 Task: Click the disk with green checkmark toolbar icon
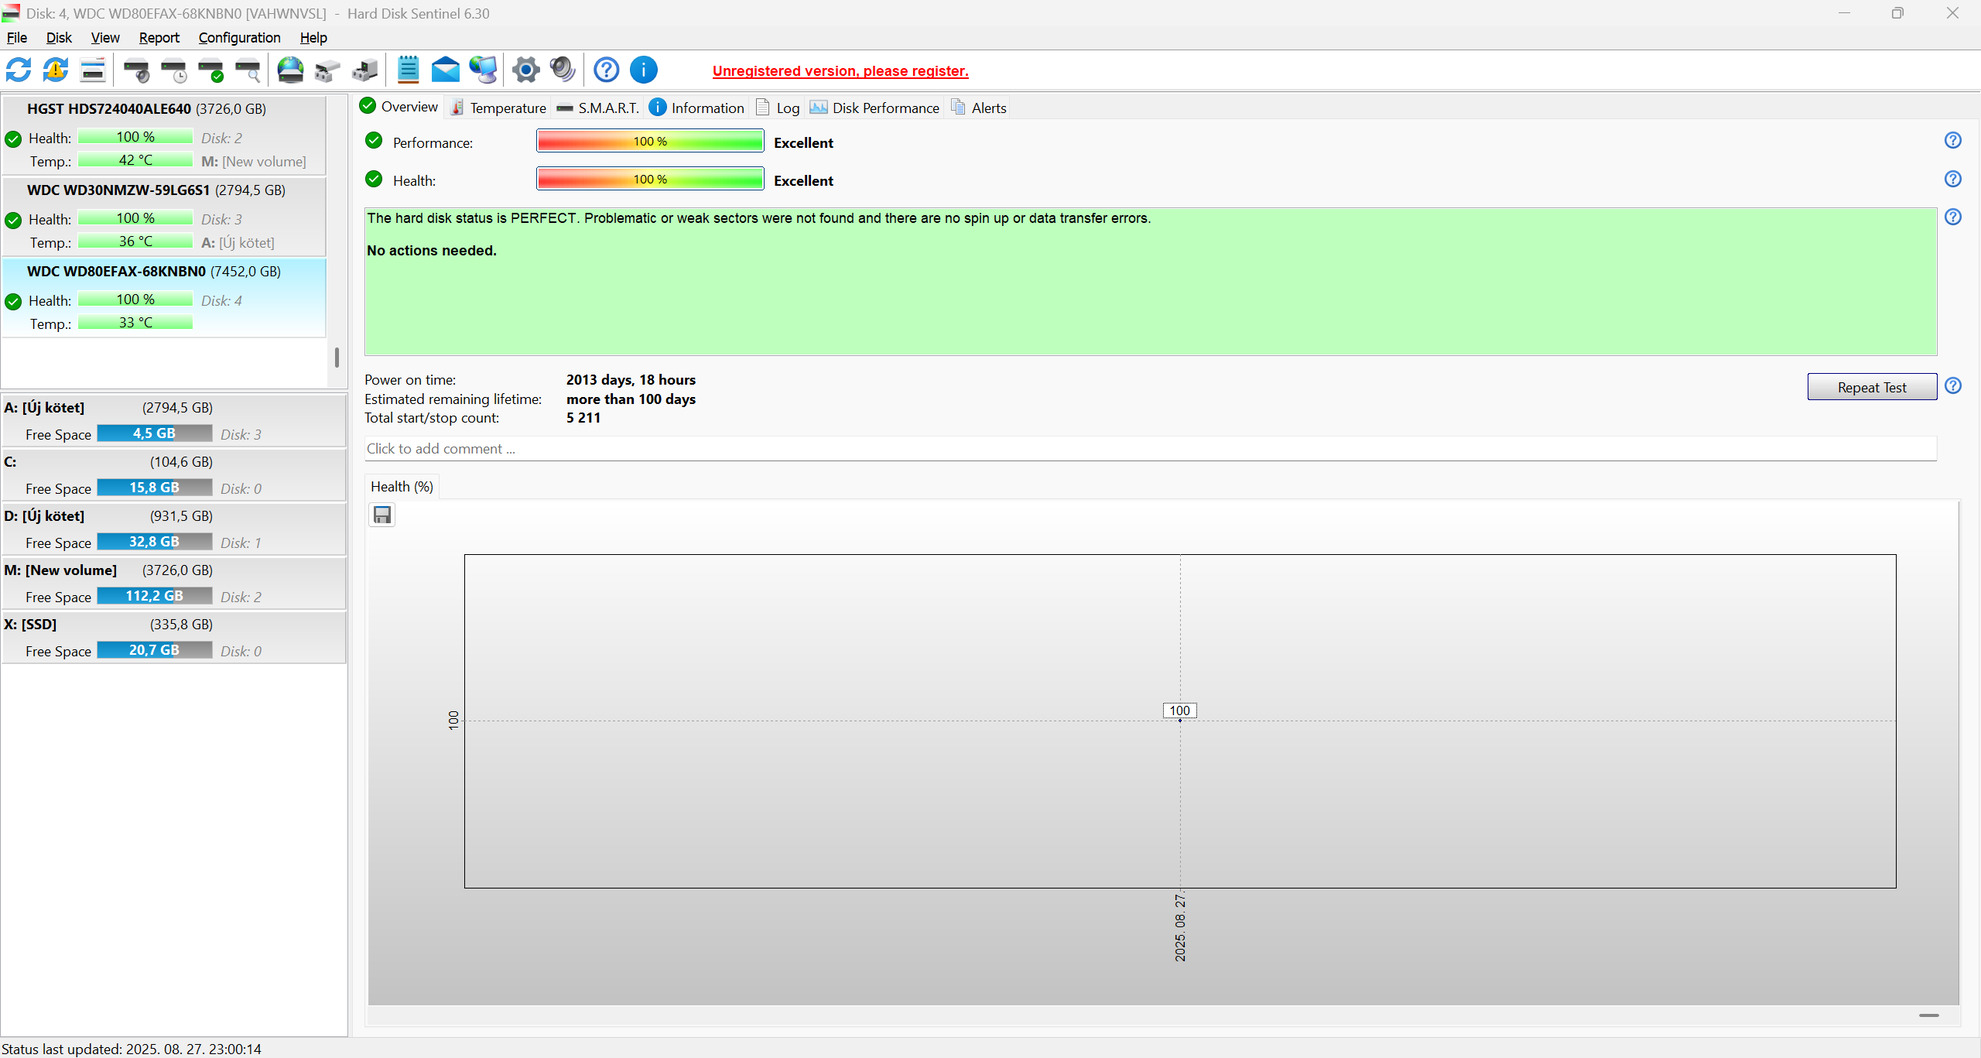click(211, 70)
